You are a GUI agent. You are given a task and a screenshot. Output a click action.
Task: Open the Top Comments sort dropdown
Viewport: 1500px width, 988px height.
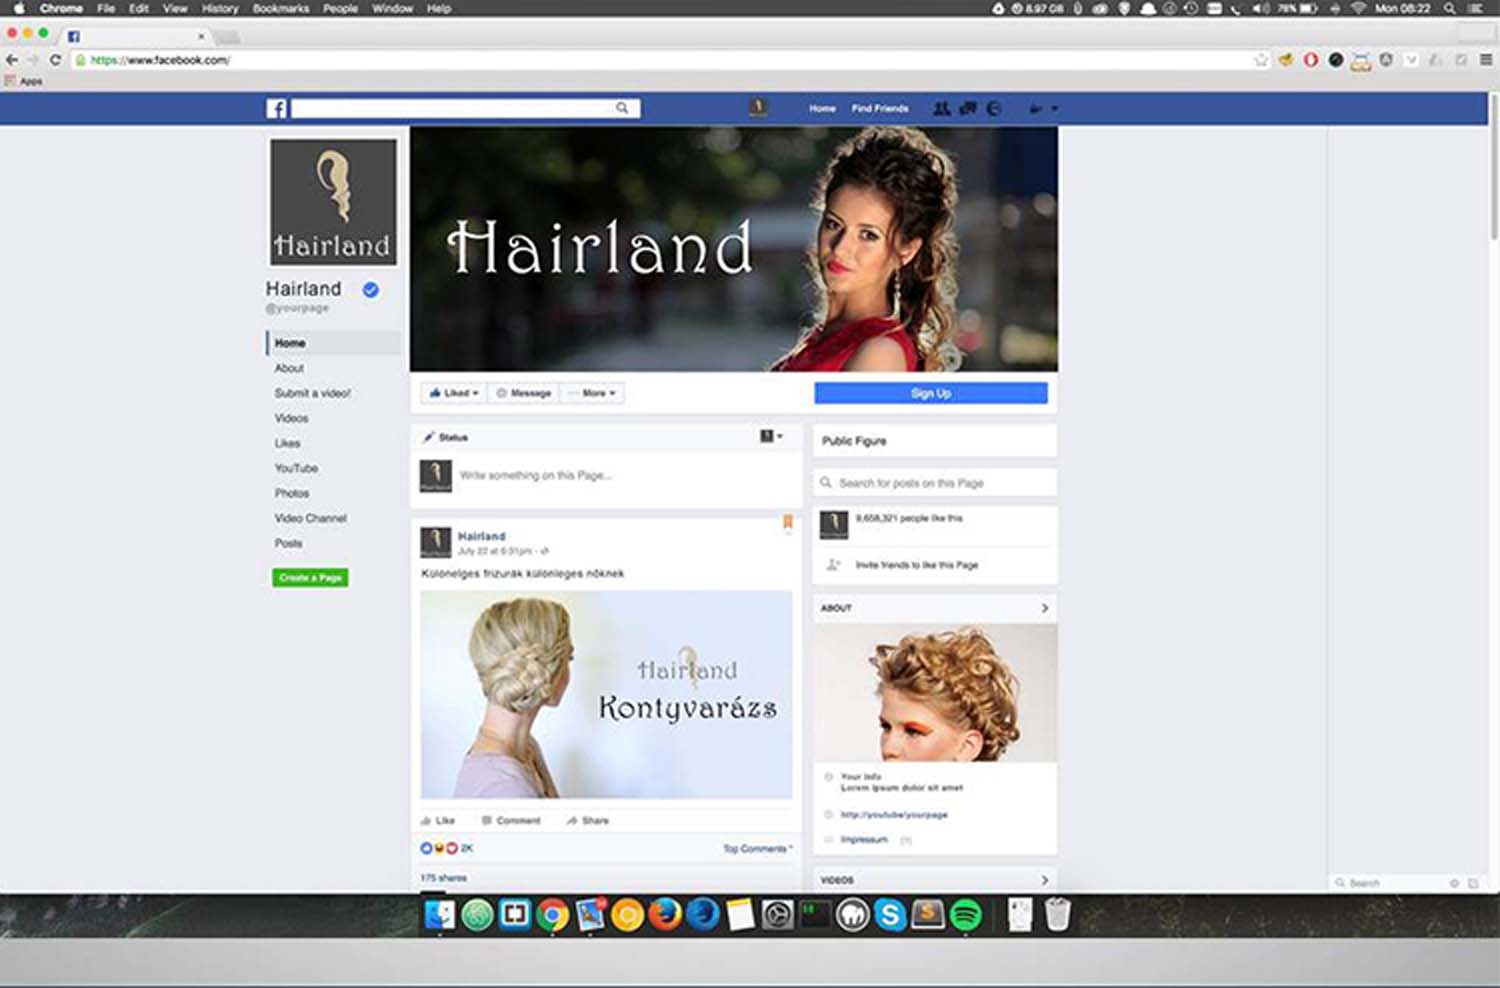[757, 849]
